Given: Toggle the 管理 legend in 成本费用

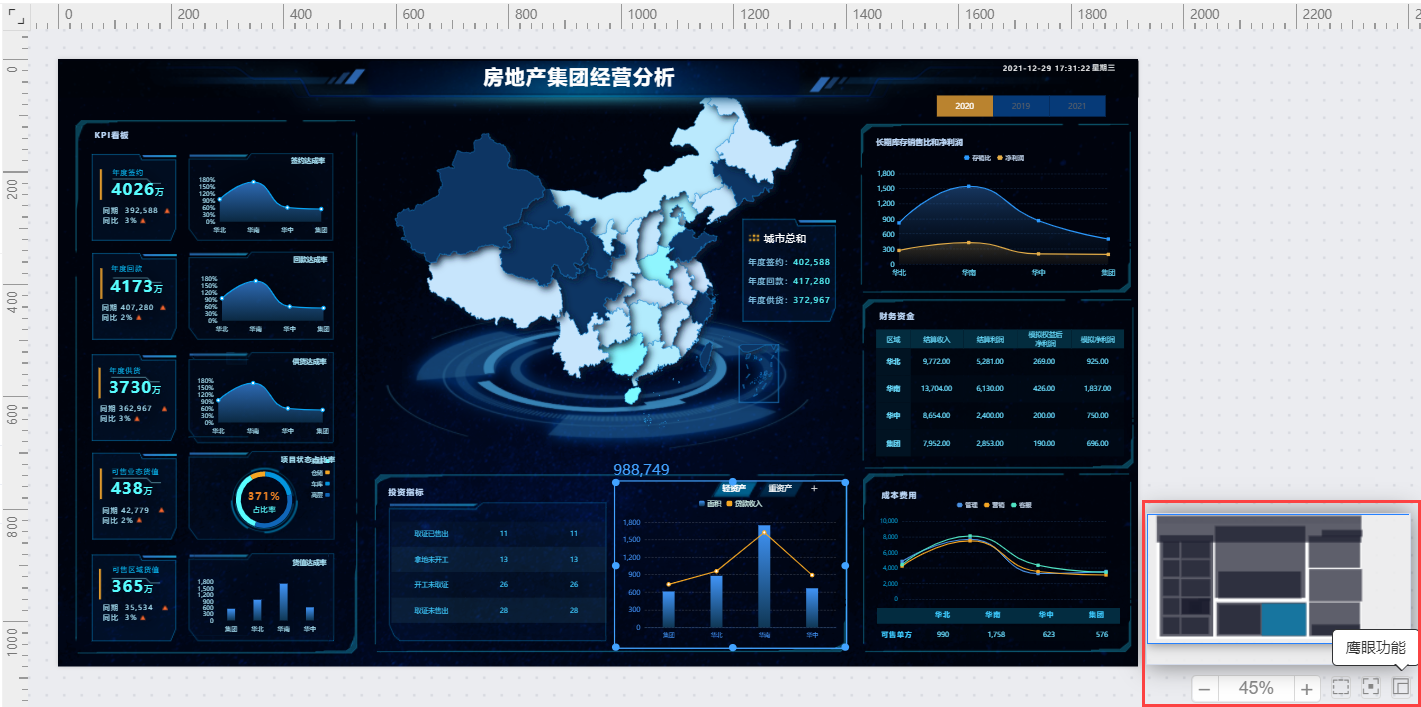Looking at the screenshot, I should click(968, 506).
